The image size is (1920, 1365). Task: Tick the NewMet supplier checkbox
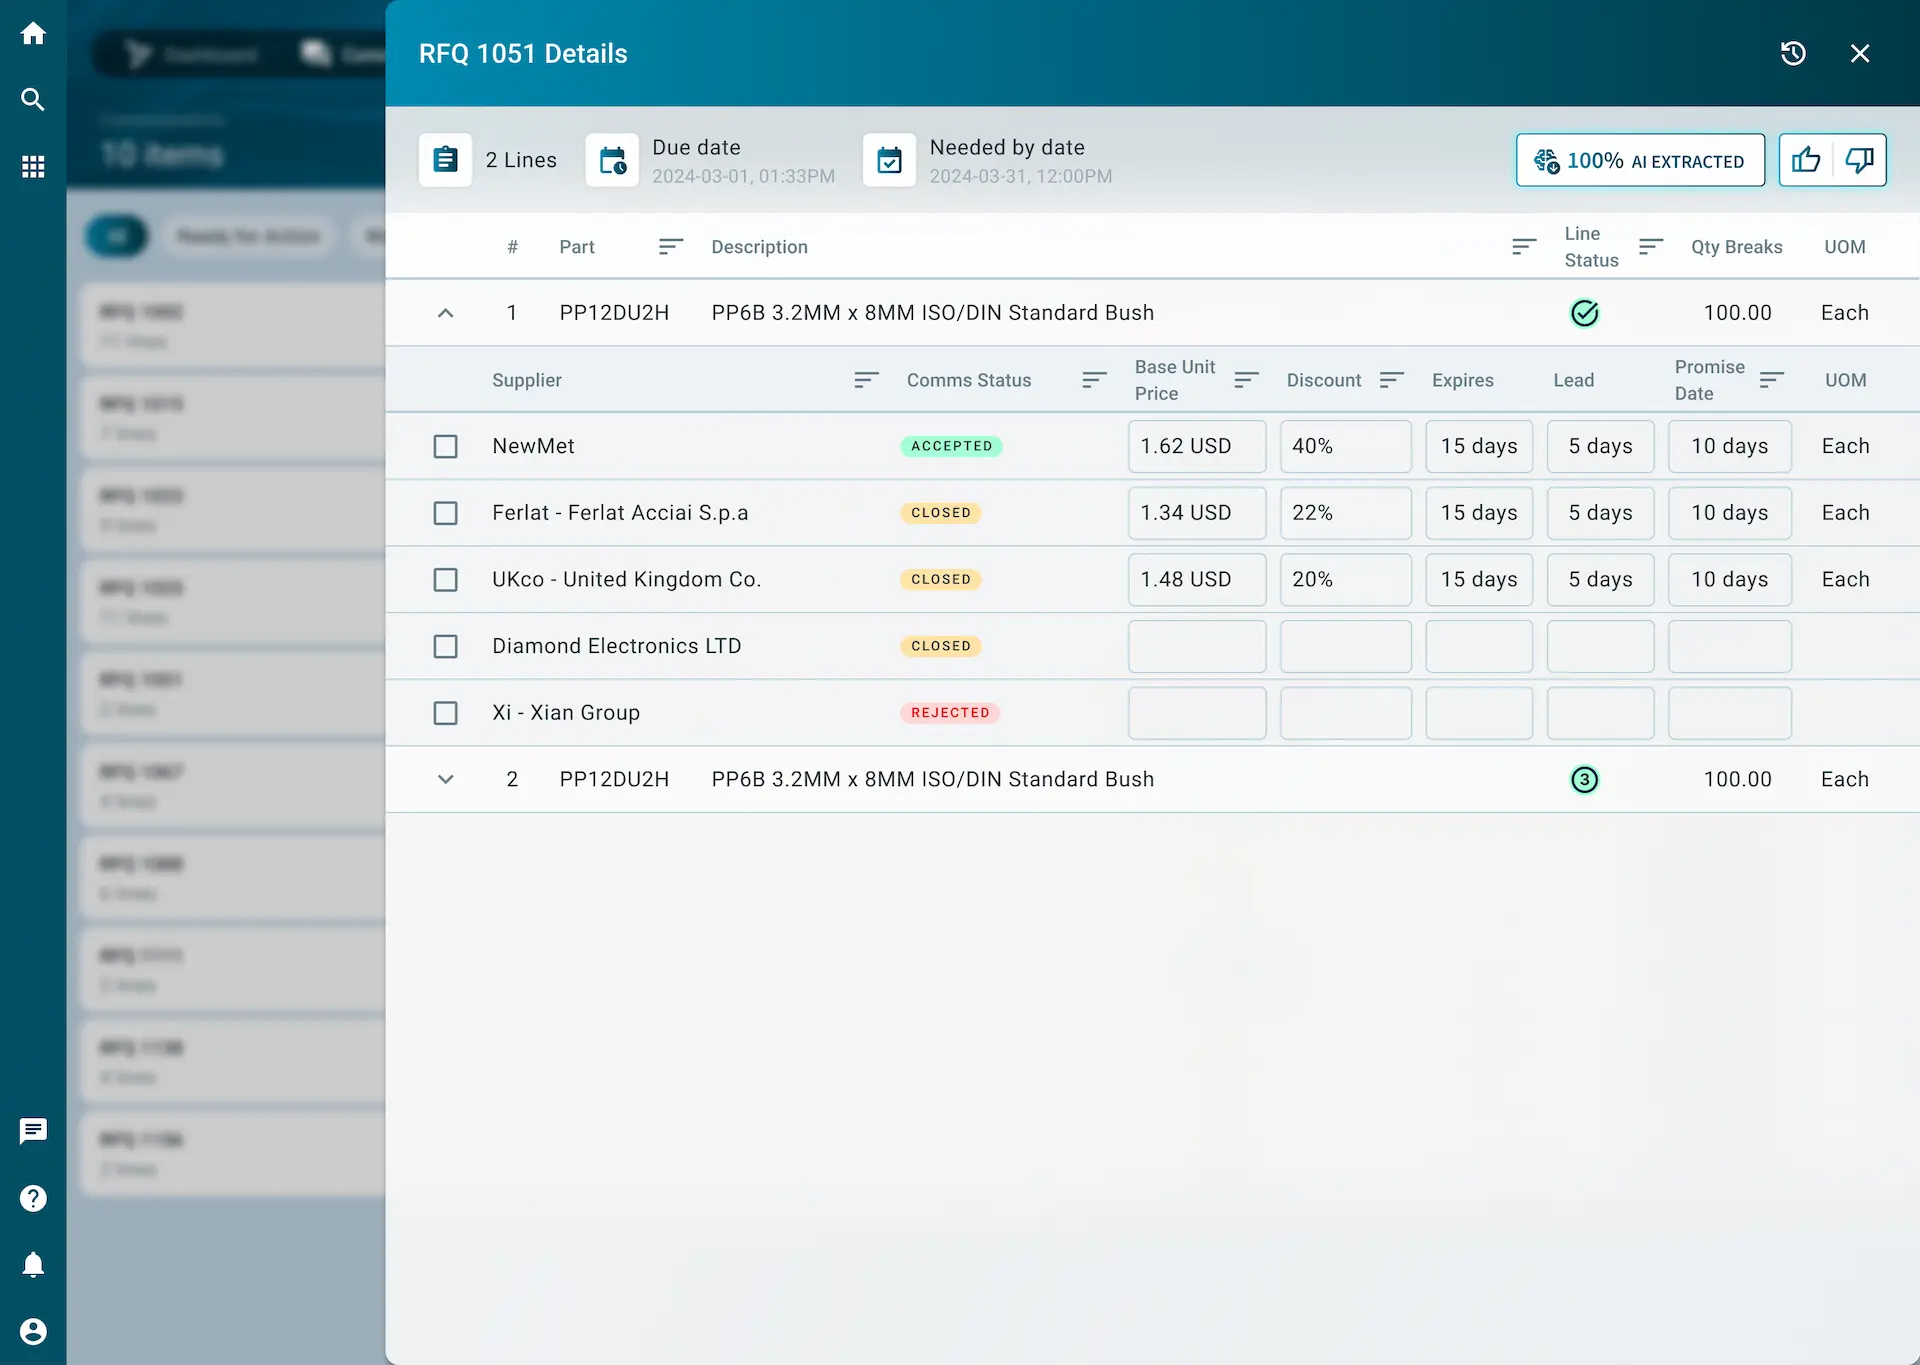pyautogui.click(x=445, y=446)
